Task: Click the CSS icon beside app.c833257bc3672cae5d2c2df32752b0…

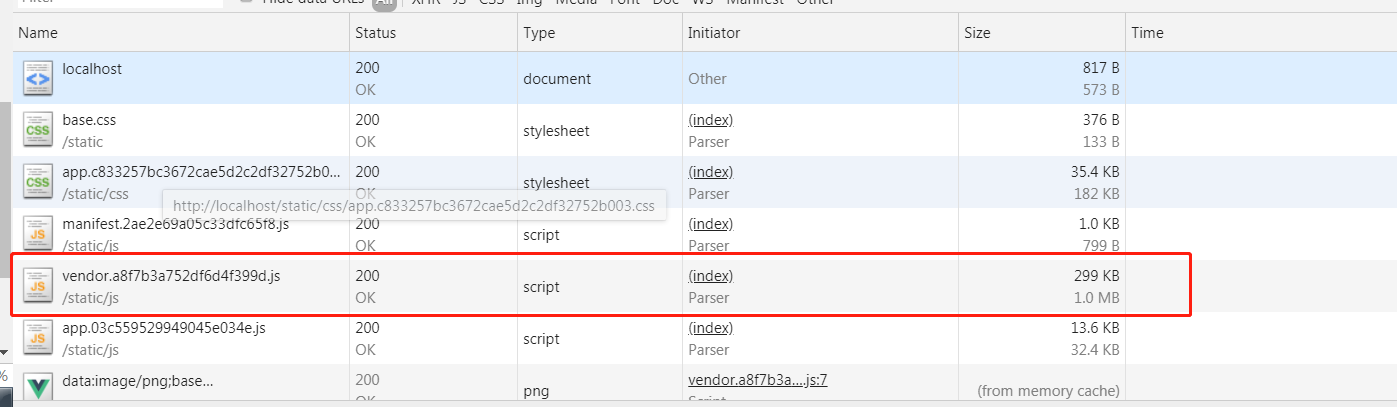Action: [x=37, y=183]
